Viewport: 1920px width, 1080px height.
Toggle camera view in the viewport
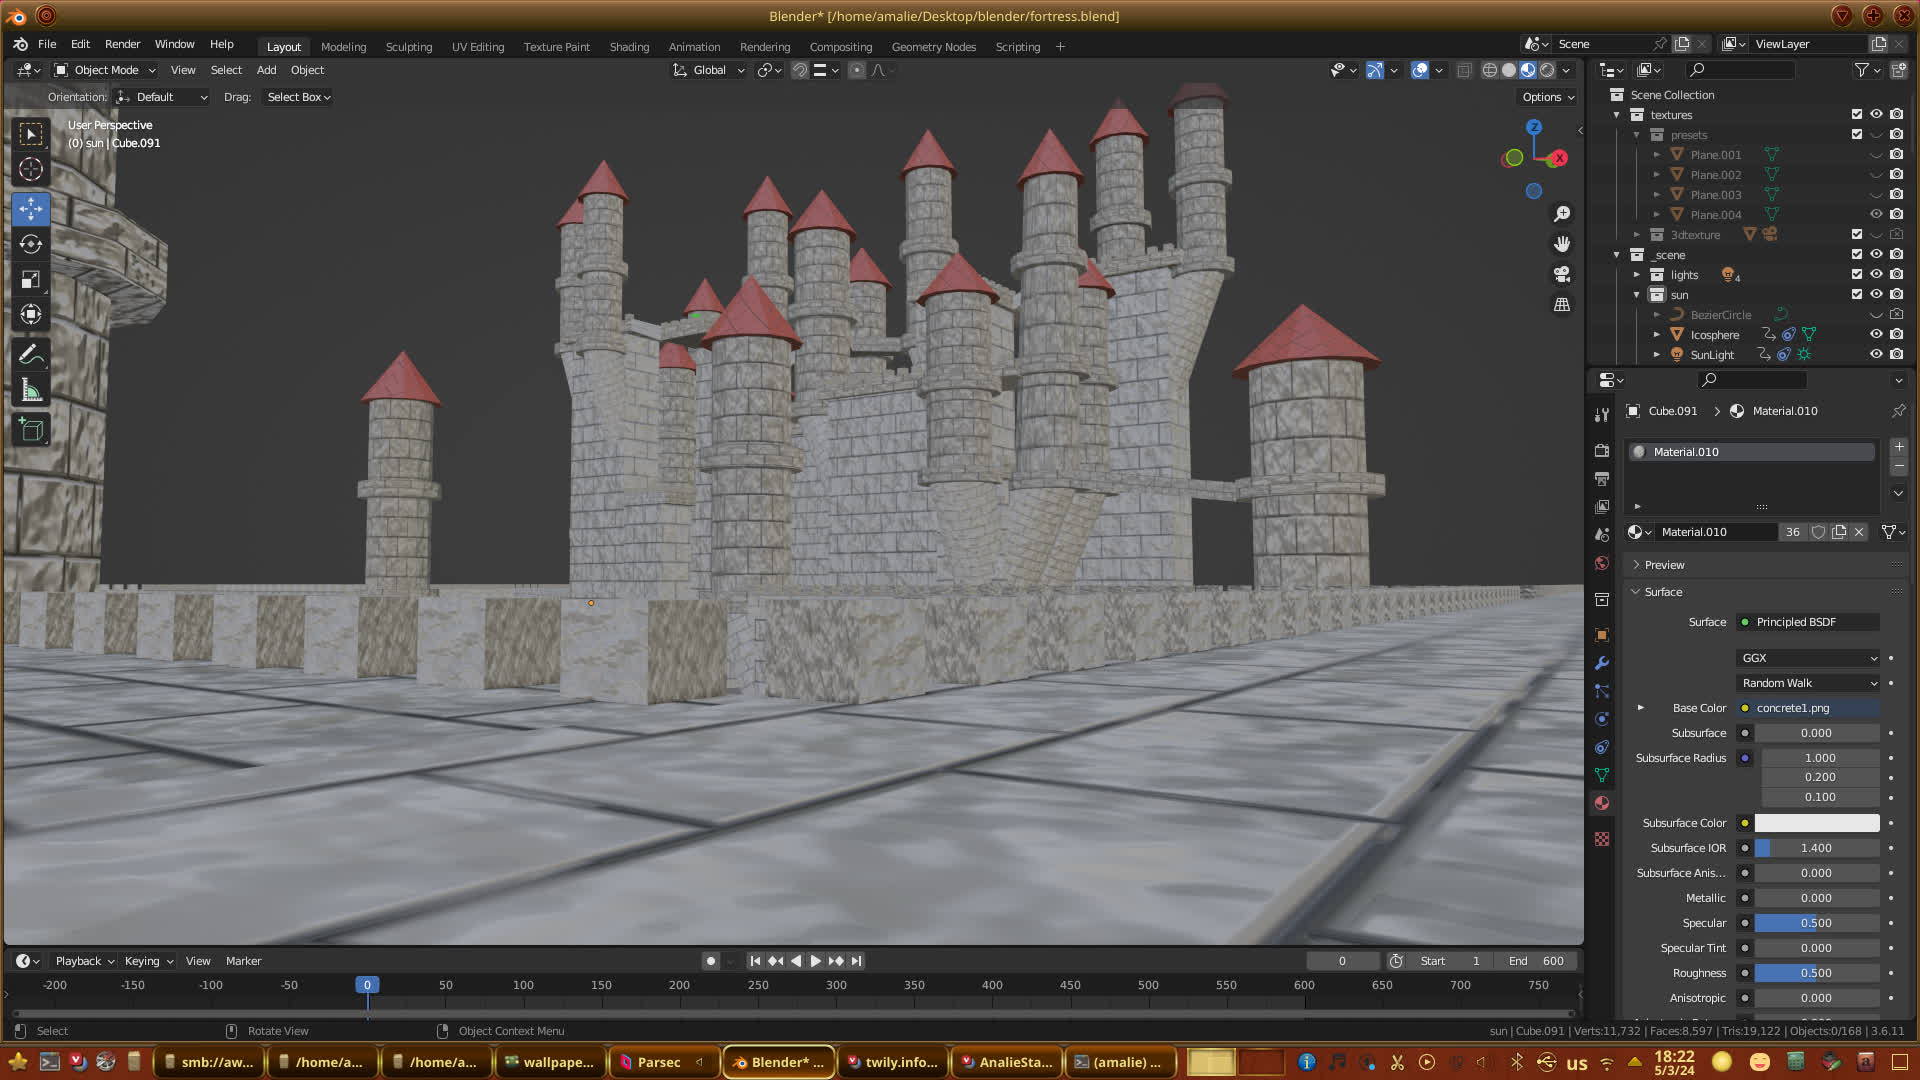click(x=1561, y=274)
